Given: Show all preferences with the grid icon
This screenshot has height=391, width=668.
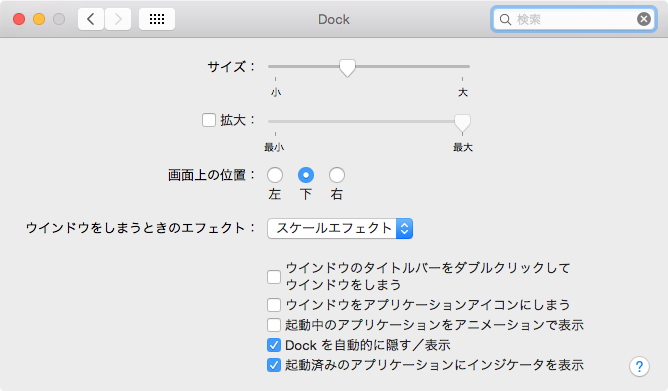Looking at the screenshot, I should (157, 19).
